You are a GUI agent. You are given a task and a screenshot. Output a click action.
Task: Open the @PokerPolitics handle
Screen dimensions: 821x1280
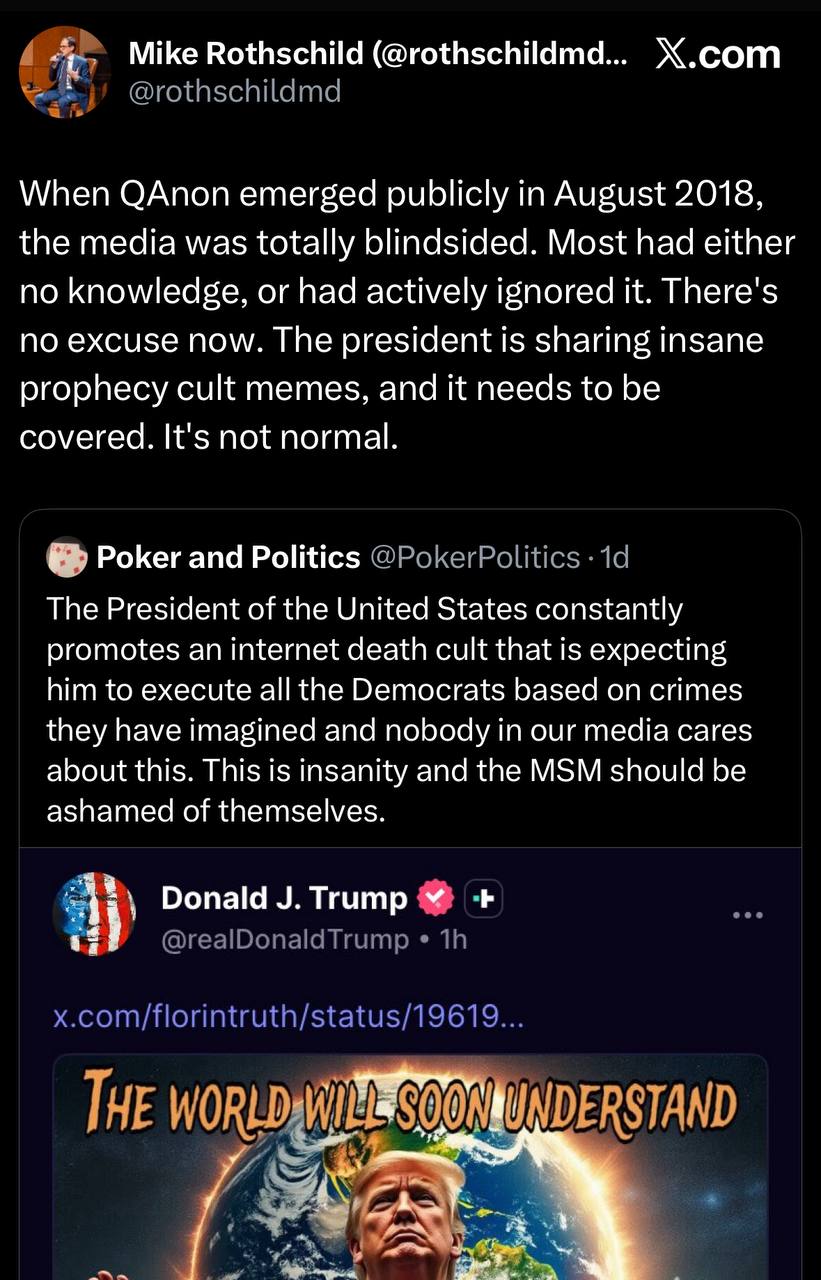(475, 557)
